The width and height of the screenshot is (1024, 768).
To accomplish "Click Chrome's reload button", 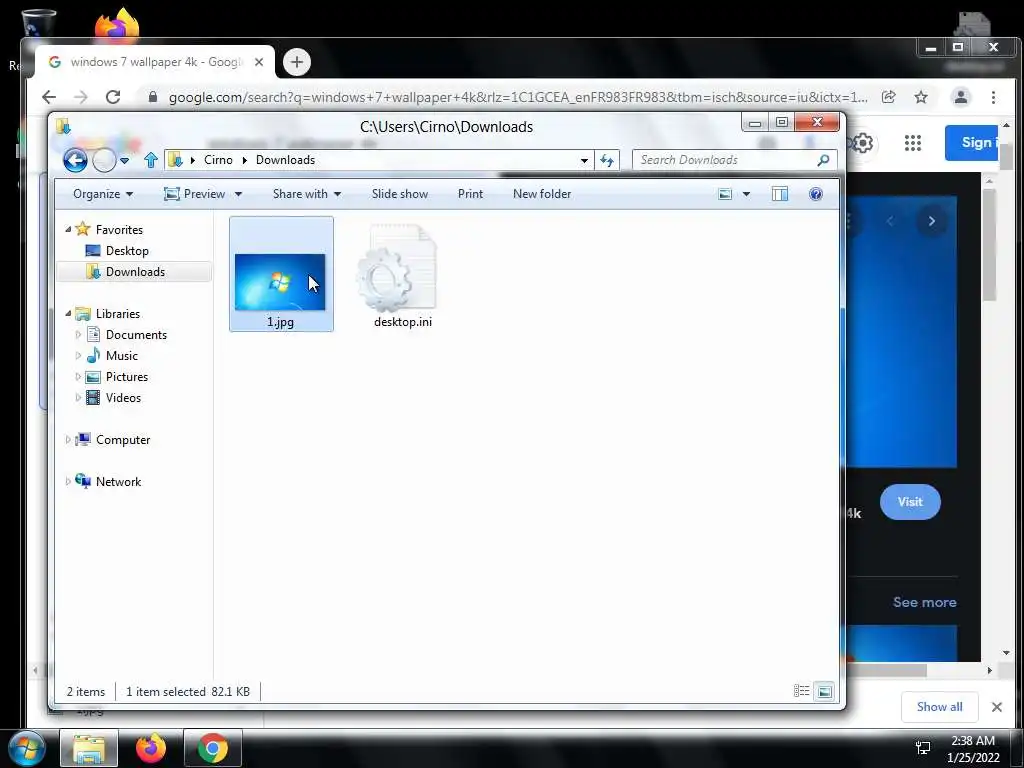I will (x=113, y=97).
